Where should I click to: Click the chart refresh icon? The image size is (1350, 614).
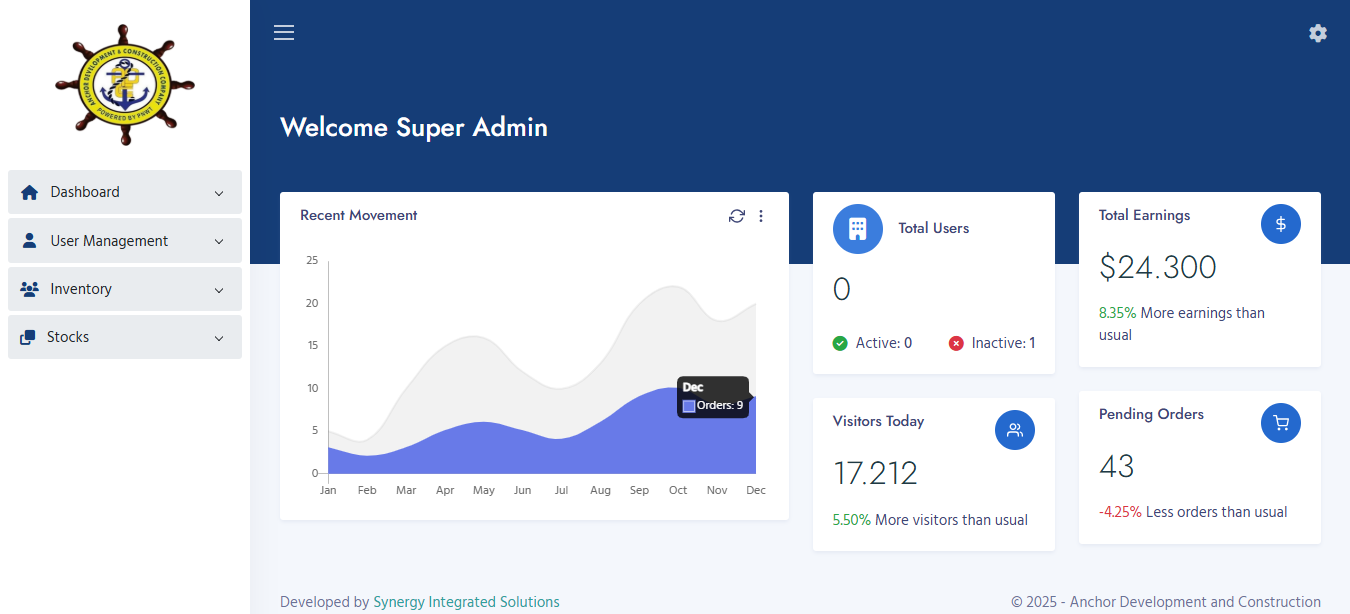coord(737,216)
